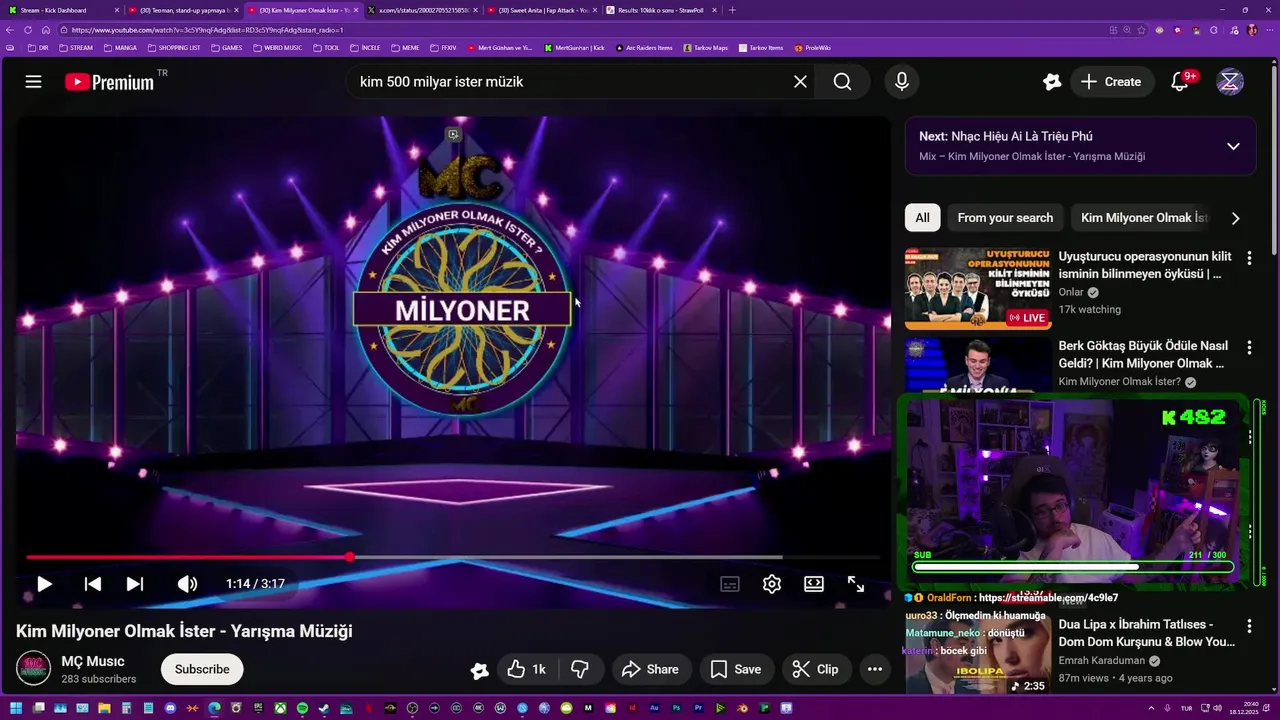Screen dimensions: 1280x720
Task: Open the YouTube guide hamburger menu
Action: [x=33, y=82]
